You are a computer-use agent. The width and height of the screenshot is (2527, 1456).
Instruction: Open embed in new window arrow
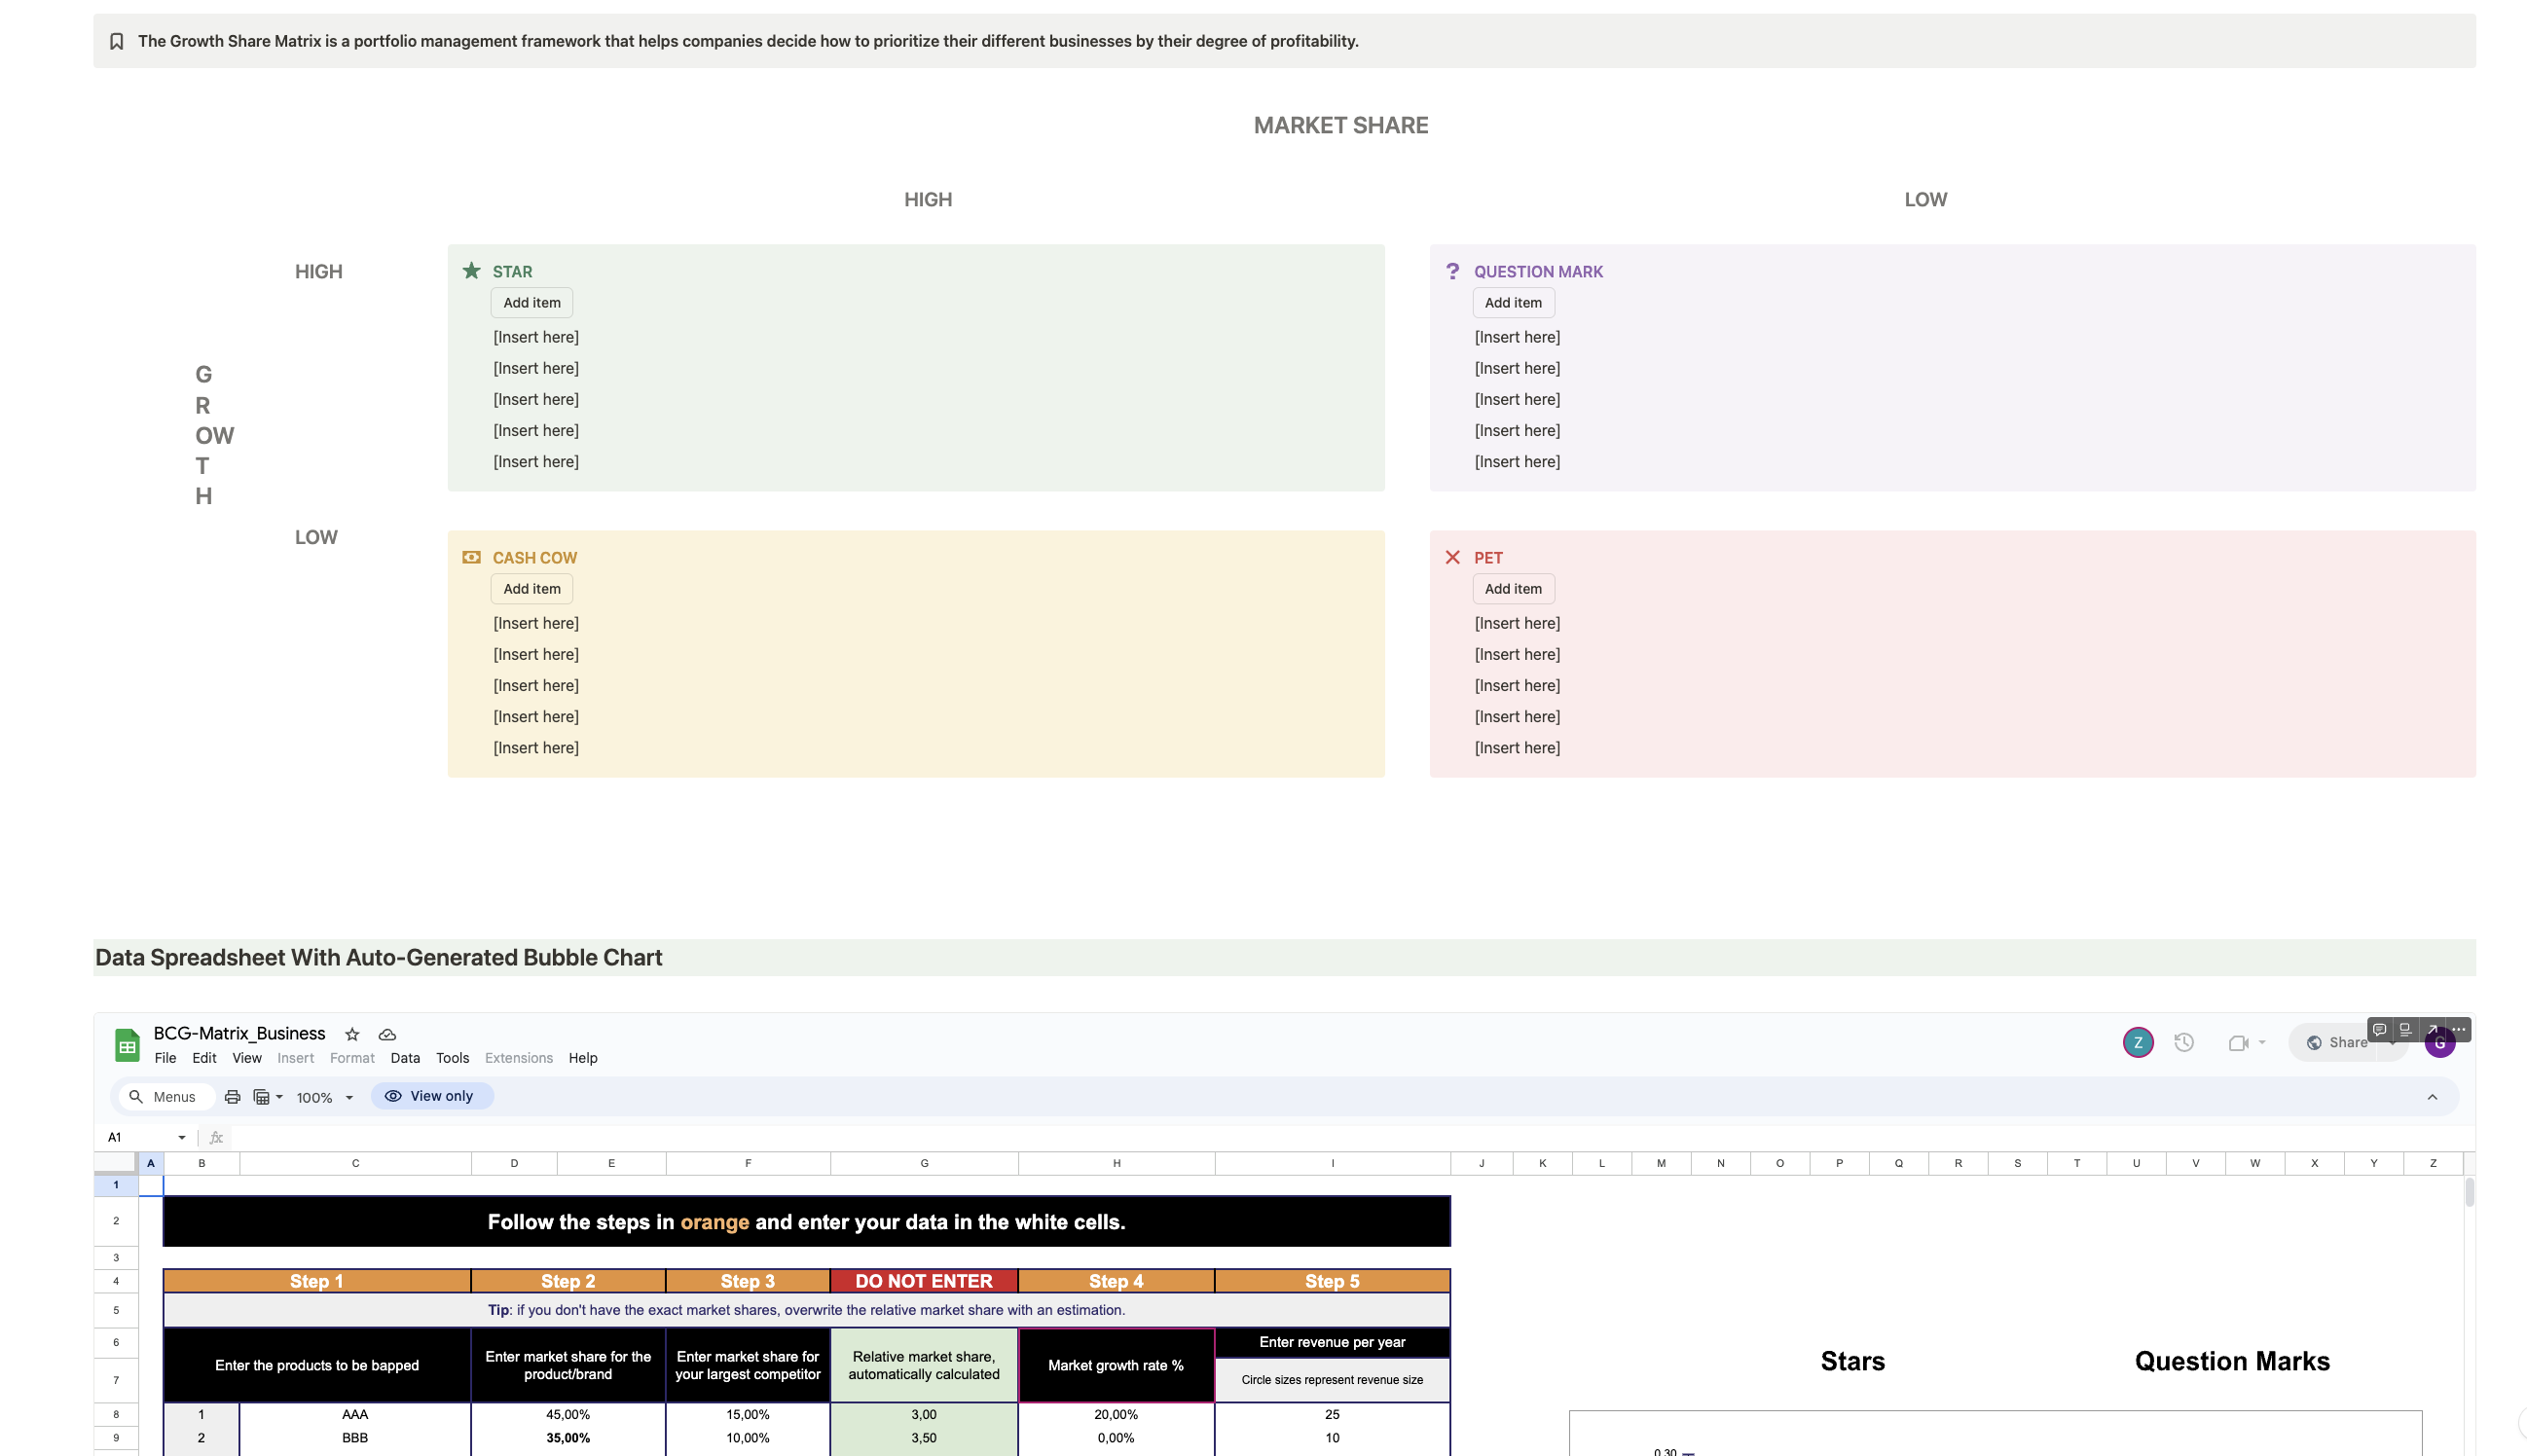pos(2432,1029)
